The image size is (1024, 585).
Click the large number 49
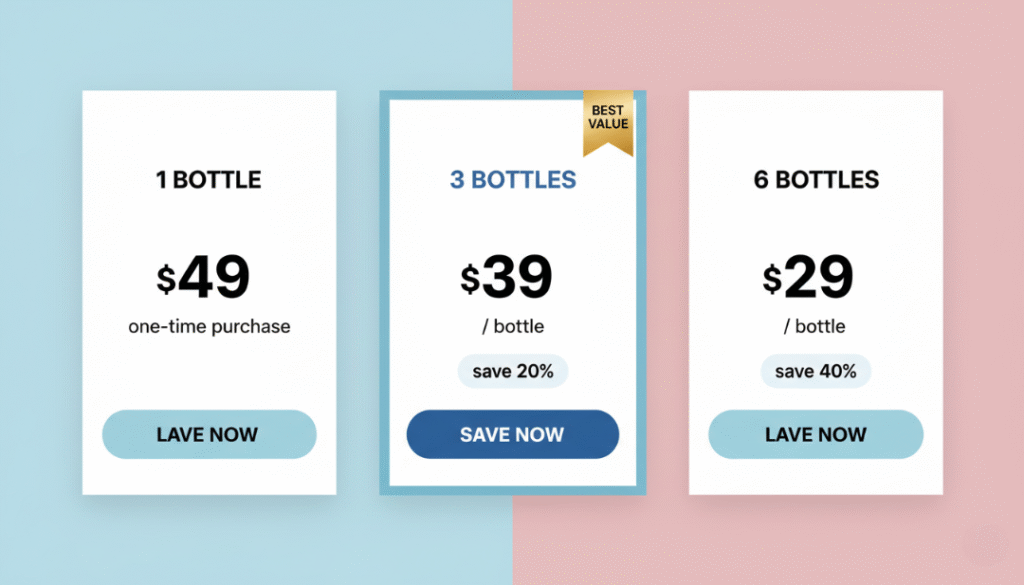click(216, 278)
